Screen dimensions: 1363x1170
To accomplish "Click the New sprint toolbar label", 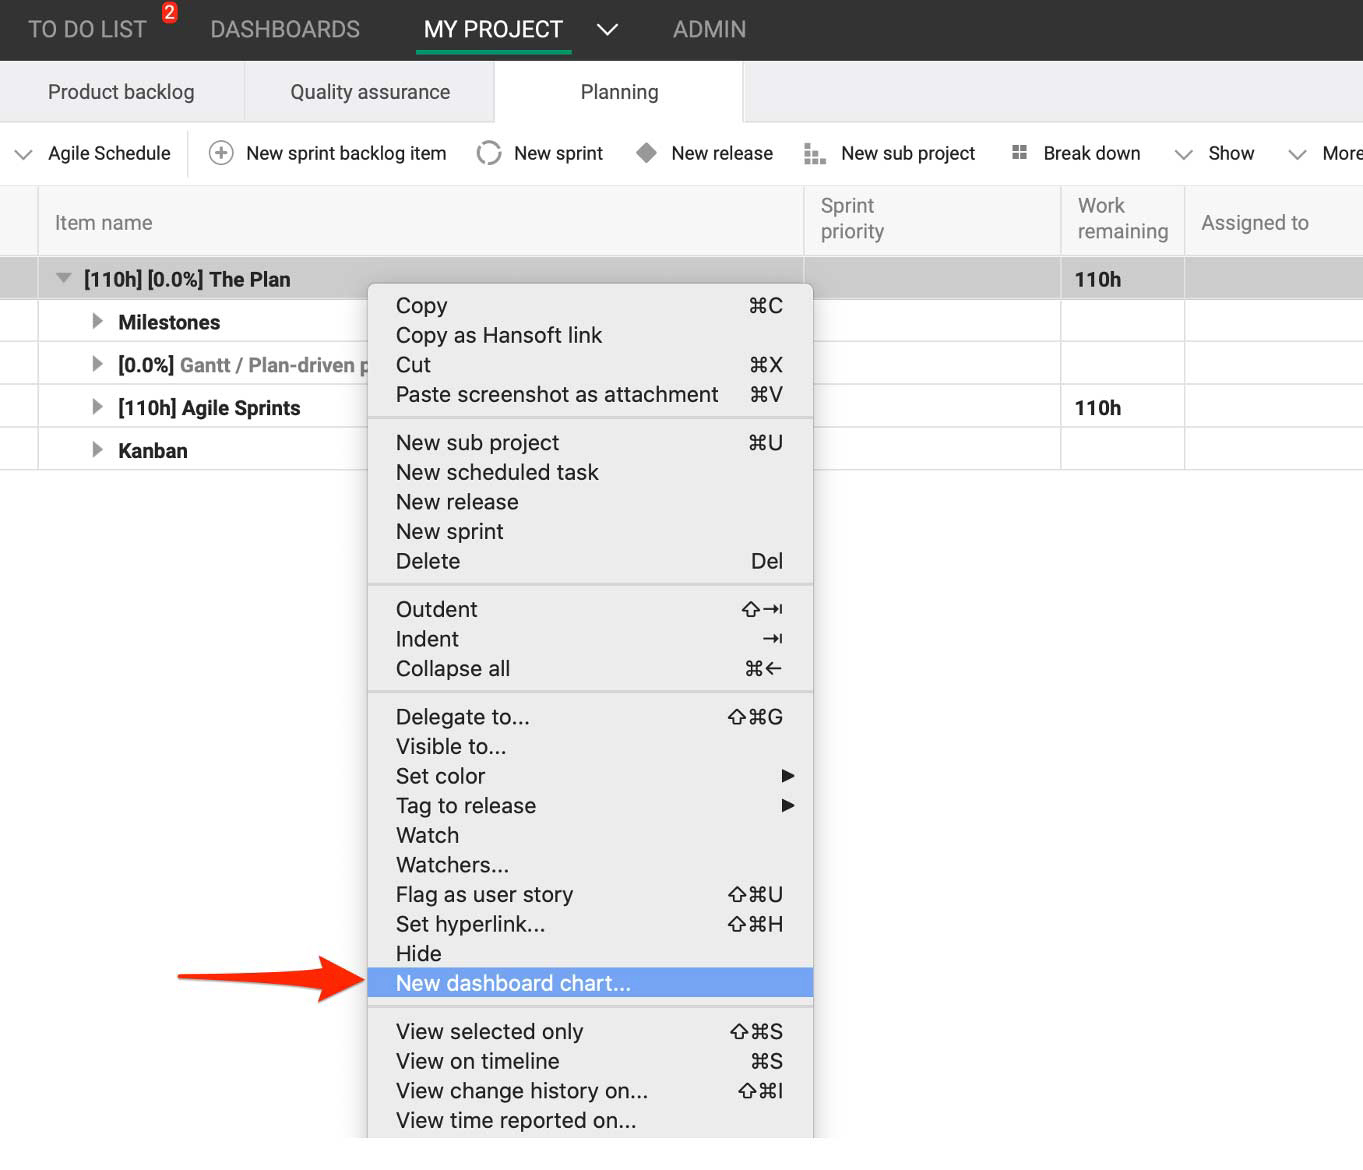I will tap(558, 153).
